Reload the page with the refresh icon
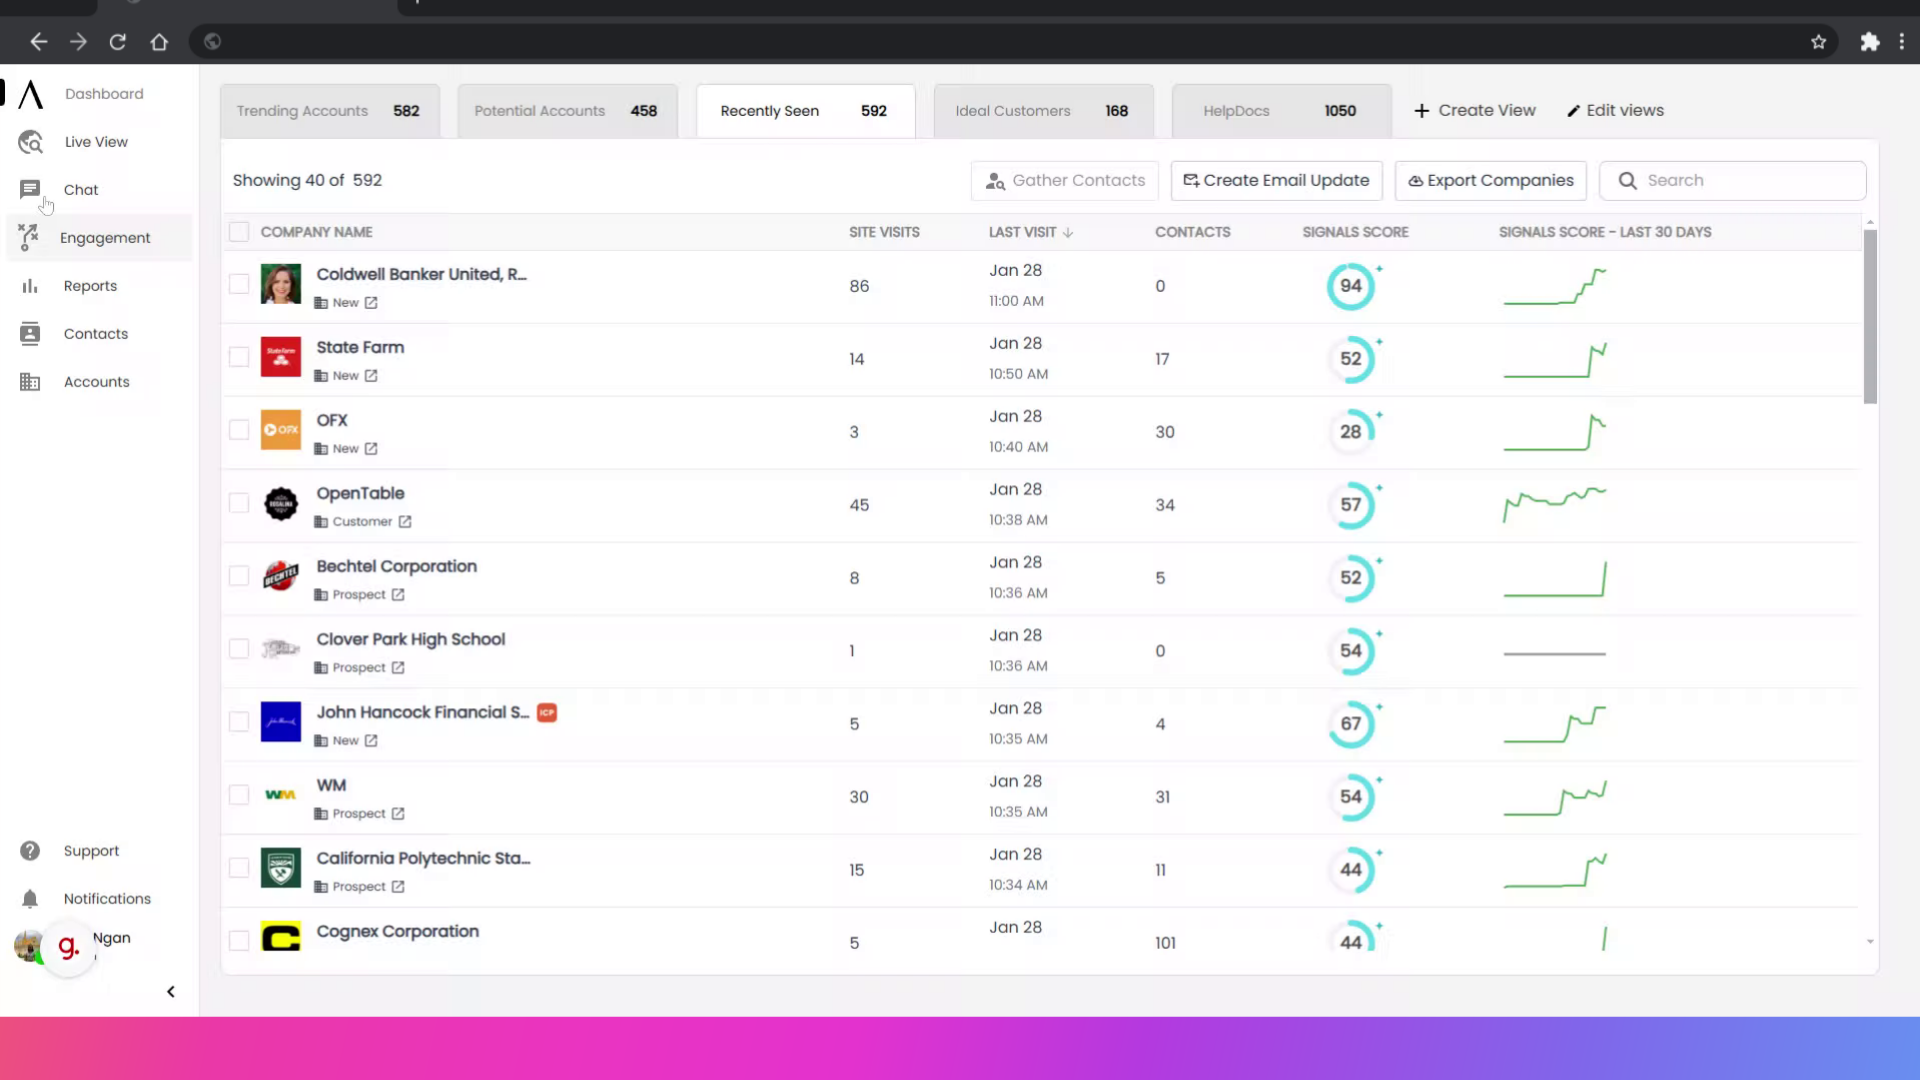This screenshot has width=1920, height=1080. click(118, 42)
